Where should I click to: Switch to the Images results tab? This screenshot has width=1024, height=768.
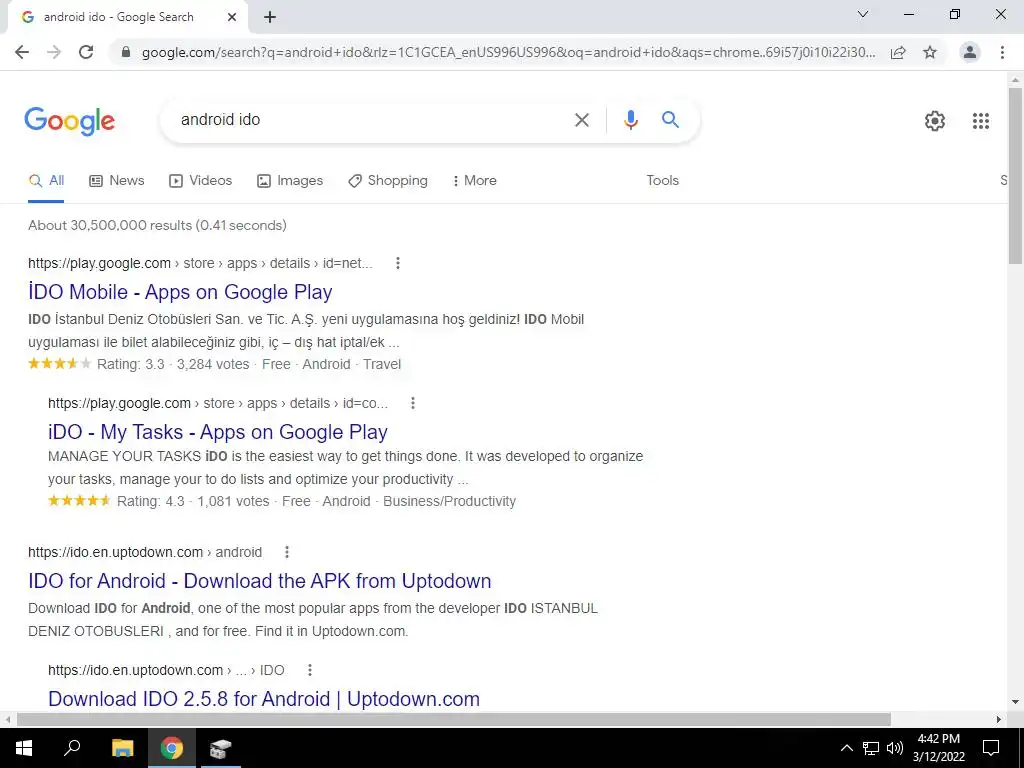pos(290,181)
